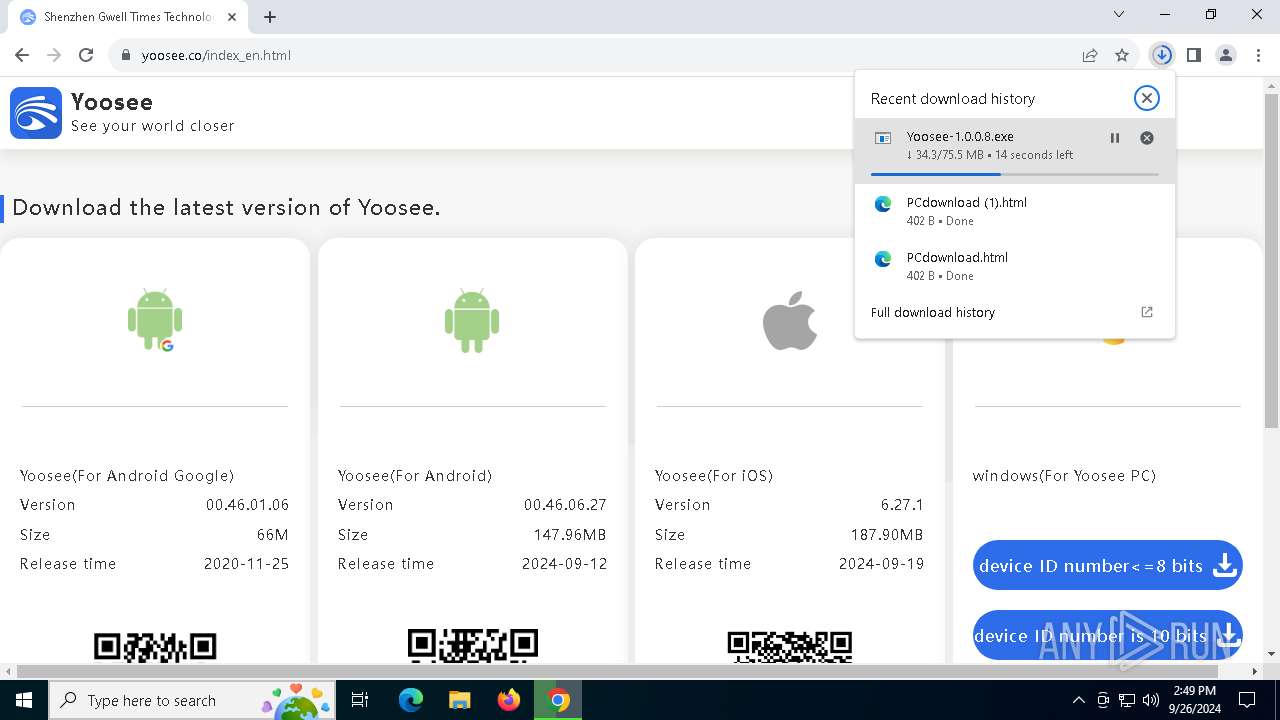Click QR code for Yoosee iOS
Screen dimensions: 1280x720
790,646
